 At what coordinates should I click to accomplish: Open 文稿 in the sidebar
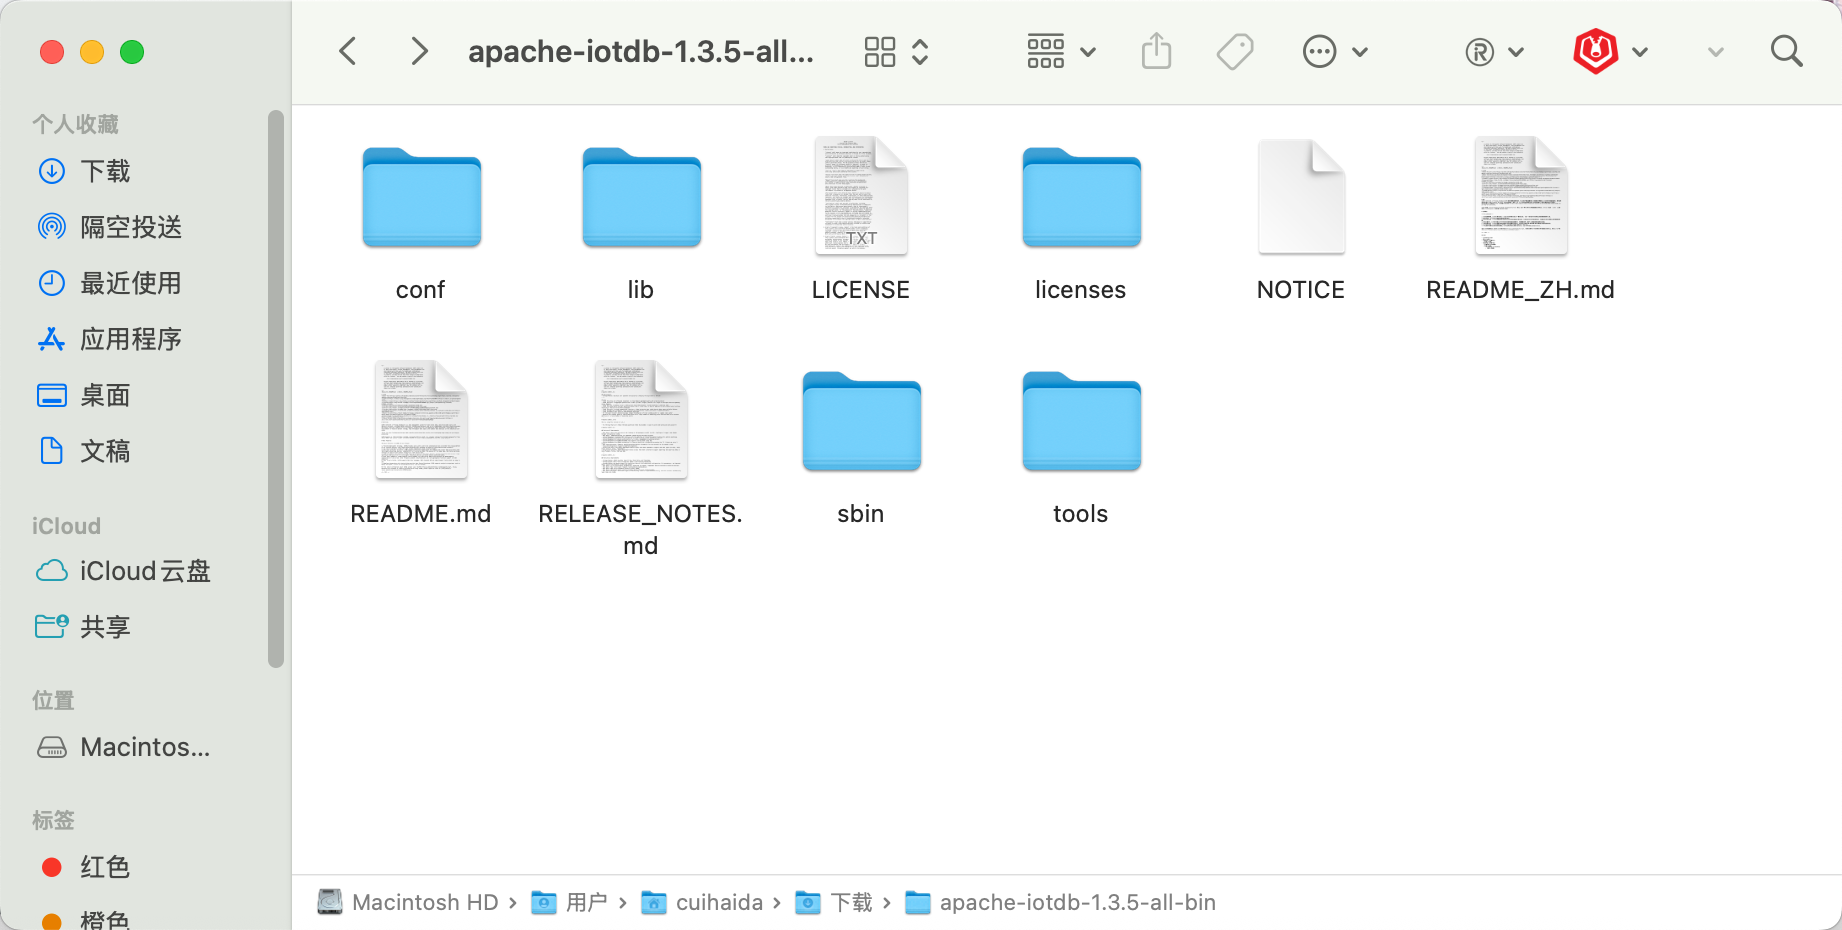84,451
